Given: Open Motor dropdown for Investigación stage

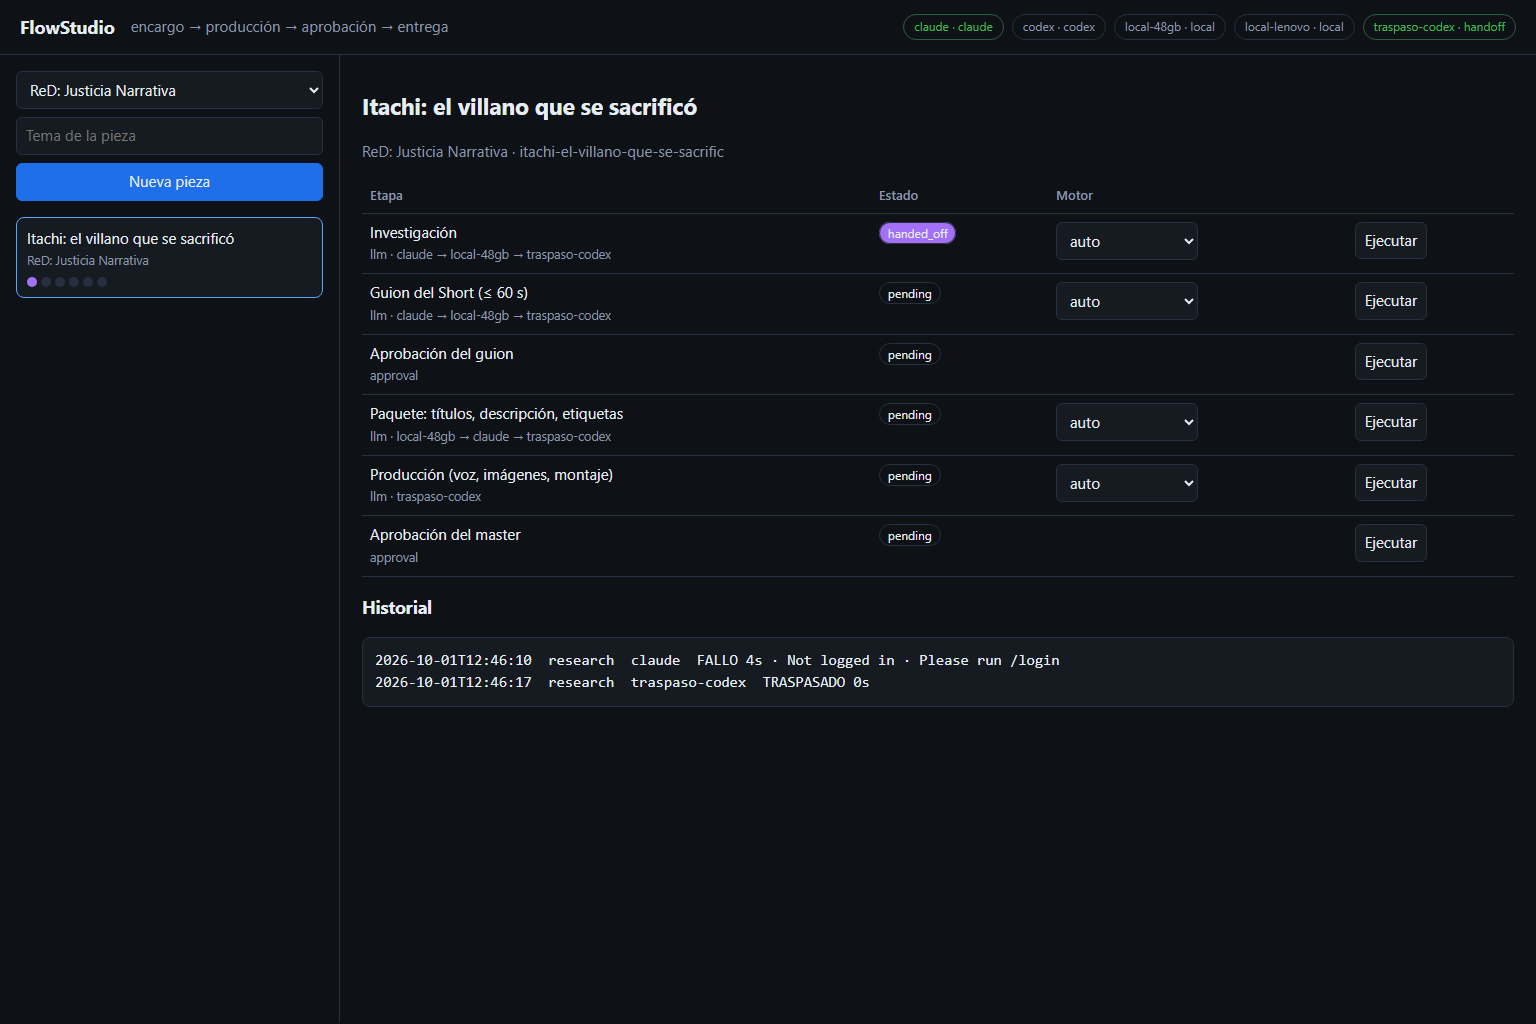Looking at the screenshot, I should (1126, 241).
